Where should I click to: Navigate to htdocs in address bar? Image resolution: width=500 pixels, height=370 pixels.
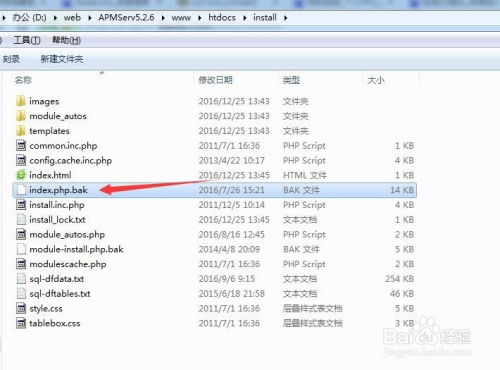point(222,18)
